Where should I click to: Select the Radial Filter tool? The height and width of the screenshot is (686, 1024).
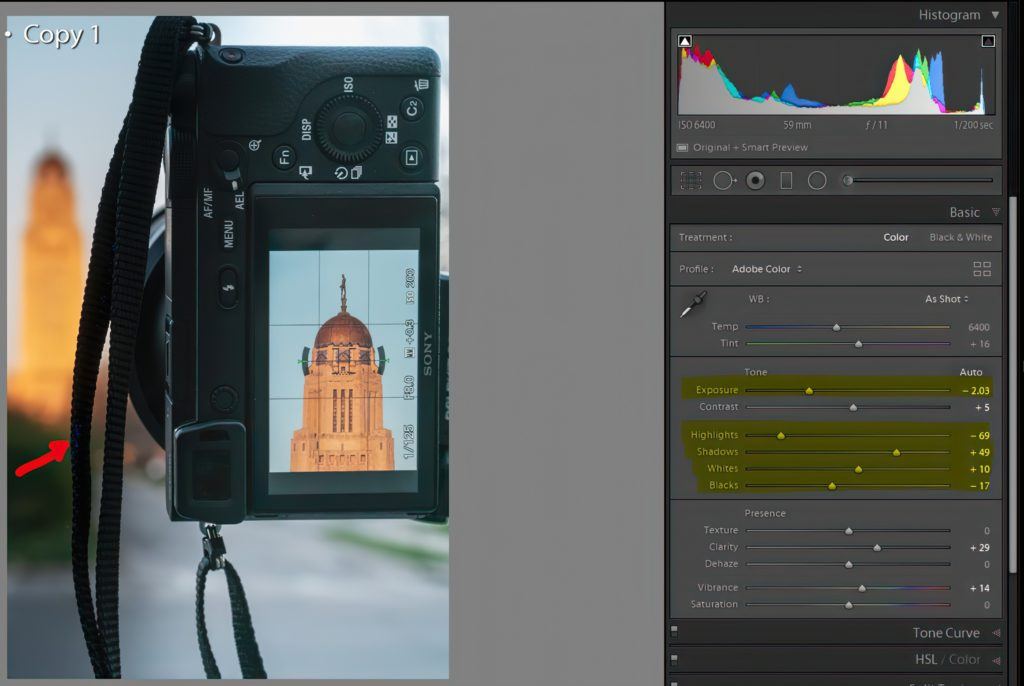point(817,181)
